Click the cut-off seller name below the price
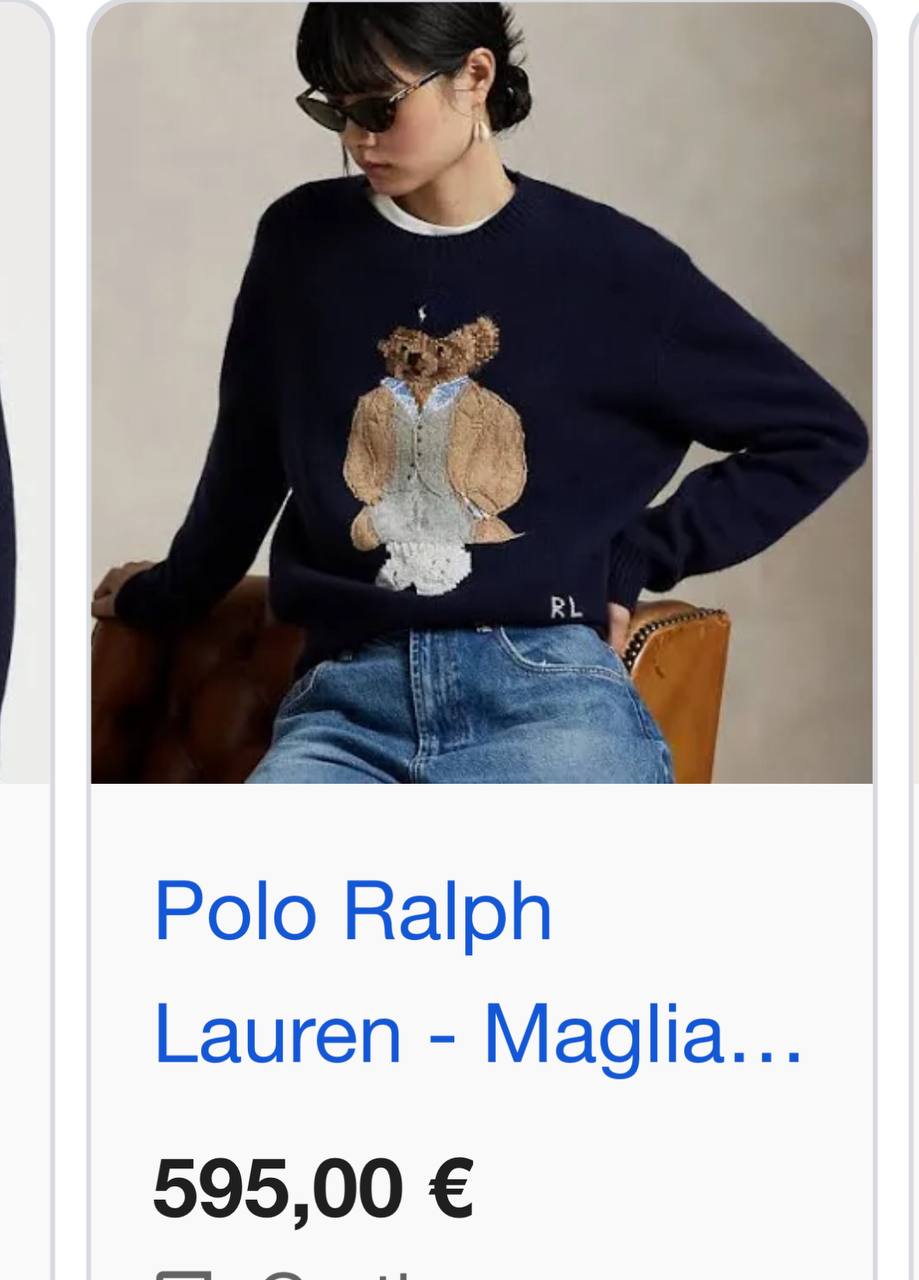Screen dimensions: 919x1280 coord(350,1274)
